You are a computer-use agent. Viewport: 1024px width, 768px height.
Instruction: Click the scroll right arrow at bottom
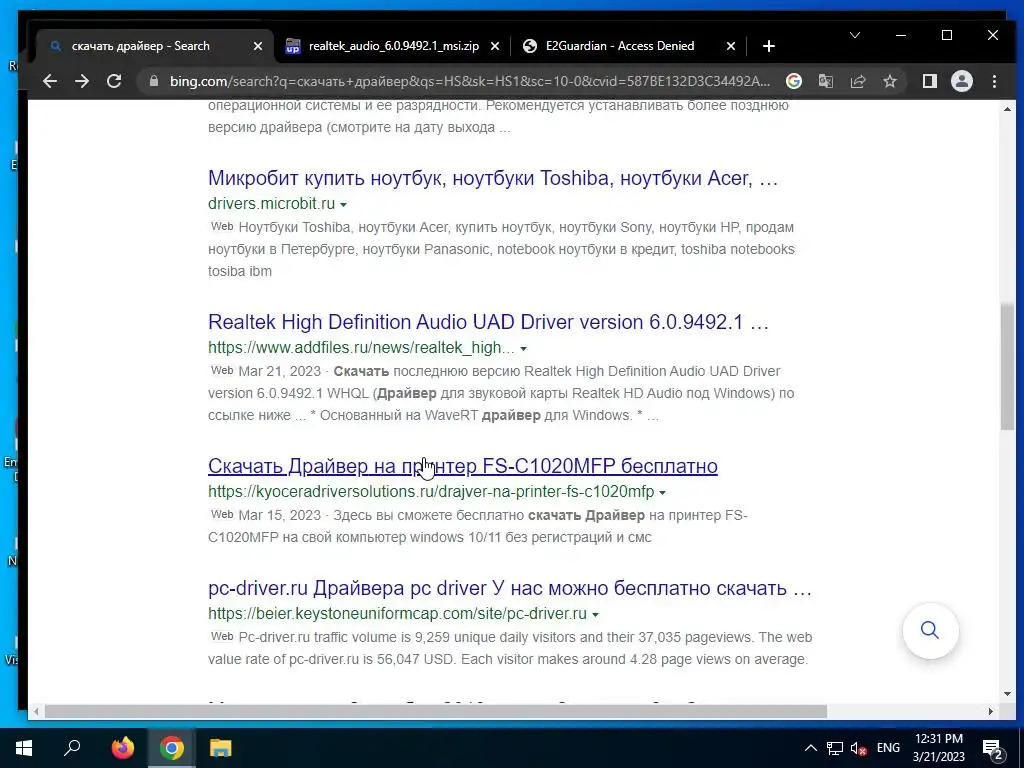click(x=991, y=711)
